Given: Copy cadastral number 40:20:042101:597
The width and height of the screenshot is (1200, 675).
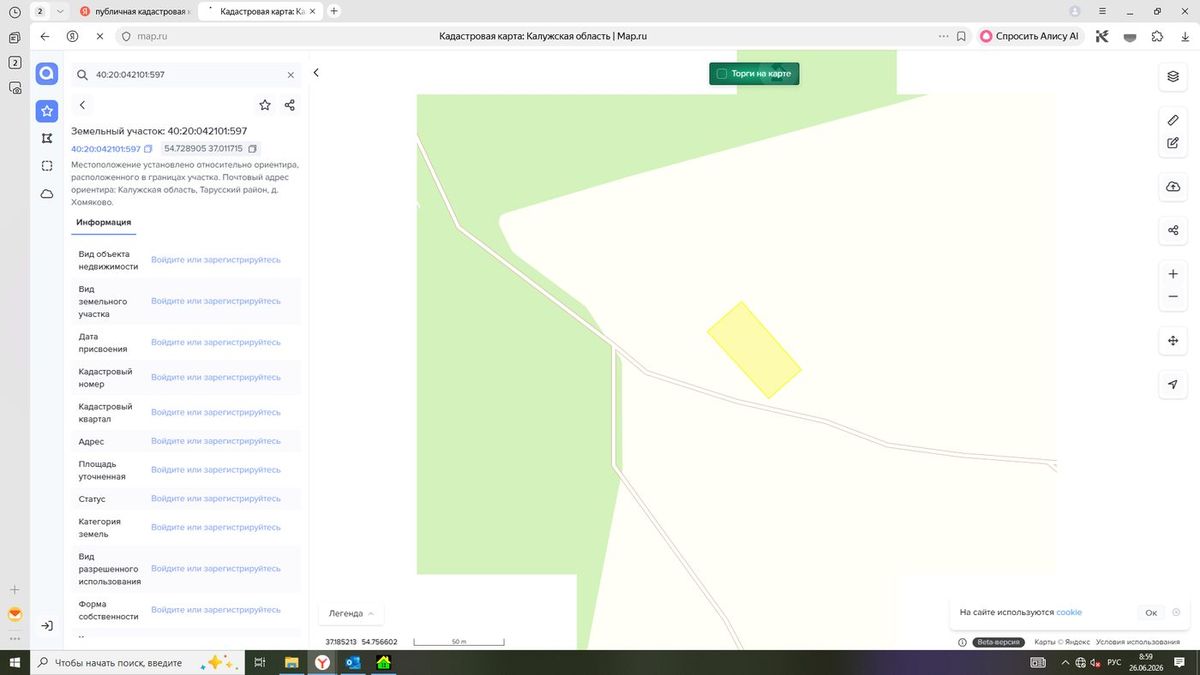Looking at the screenshot, I should click(148, 149).
